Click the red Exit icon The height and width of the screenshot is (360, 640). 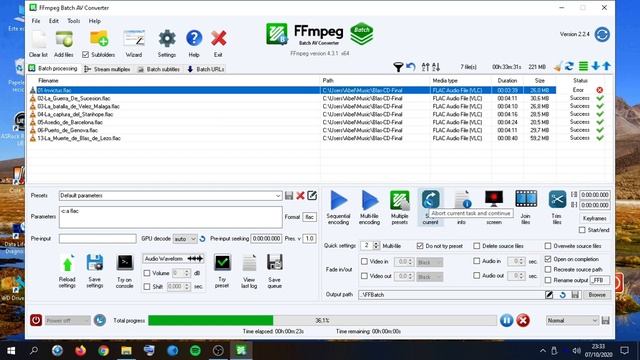point(219,39)
